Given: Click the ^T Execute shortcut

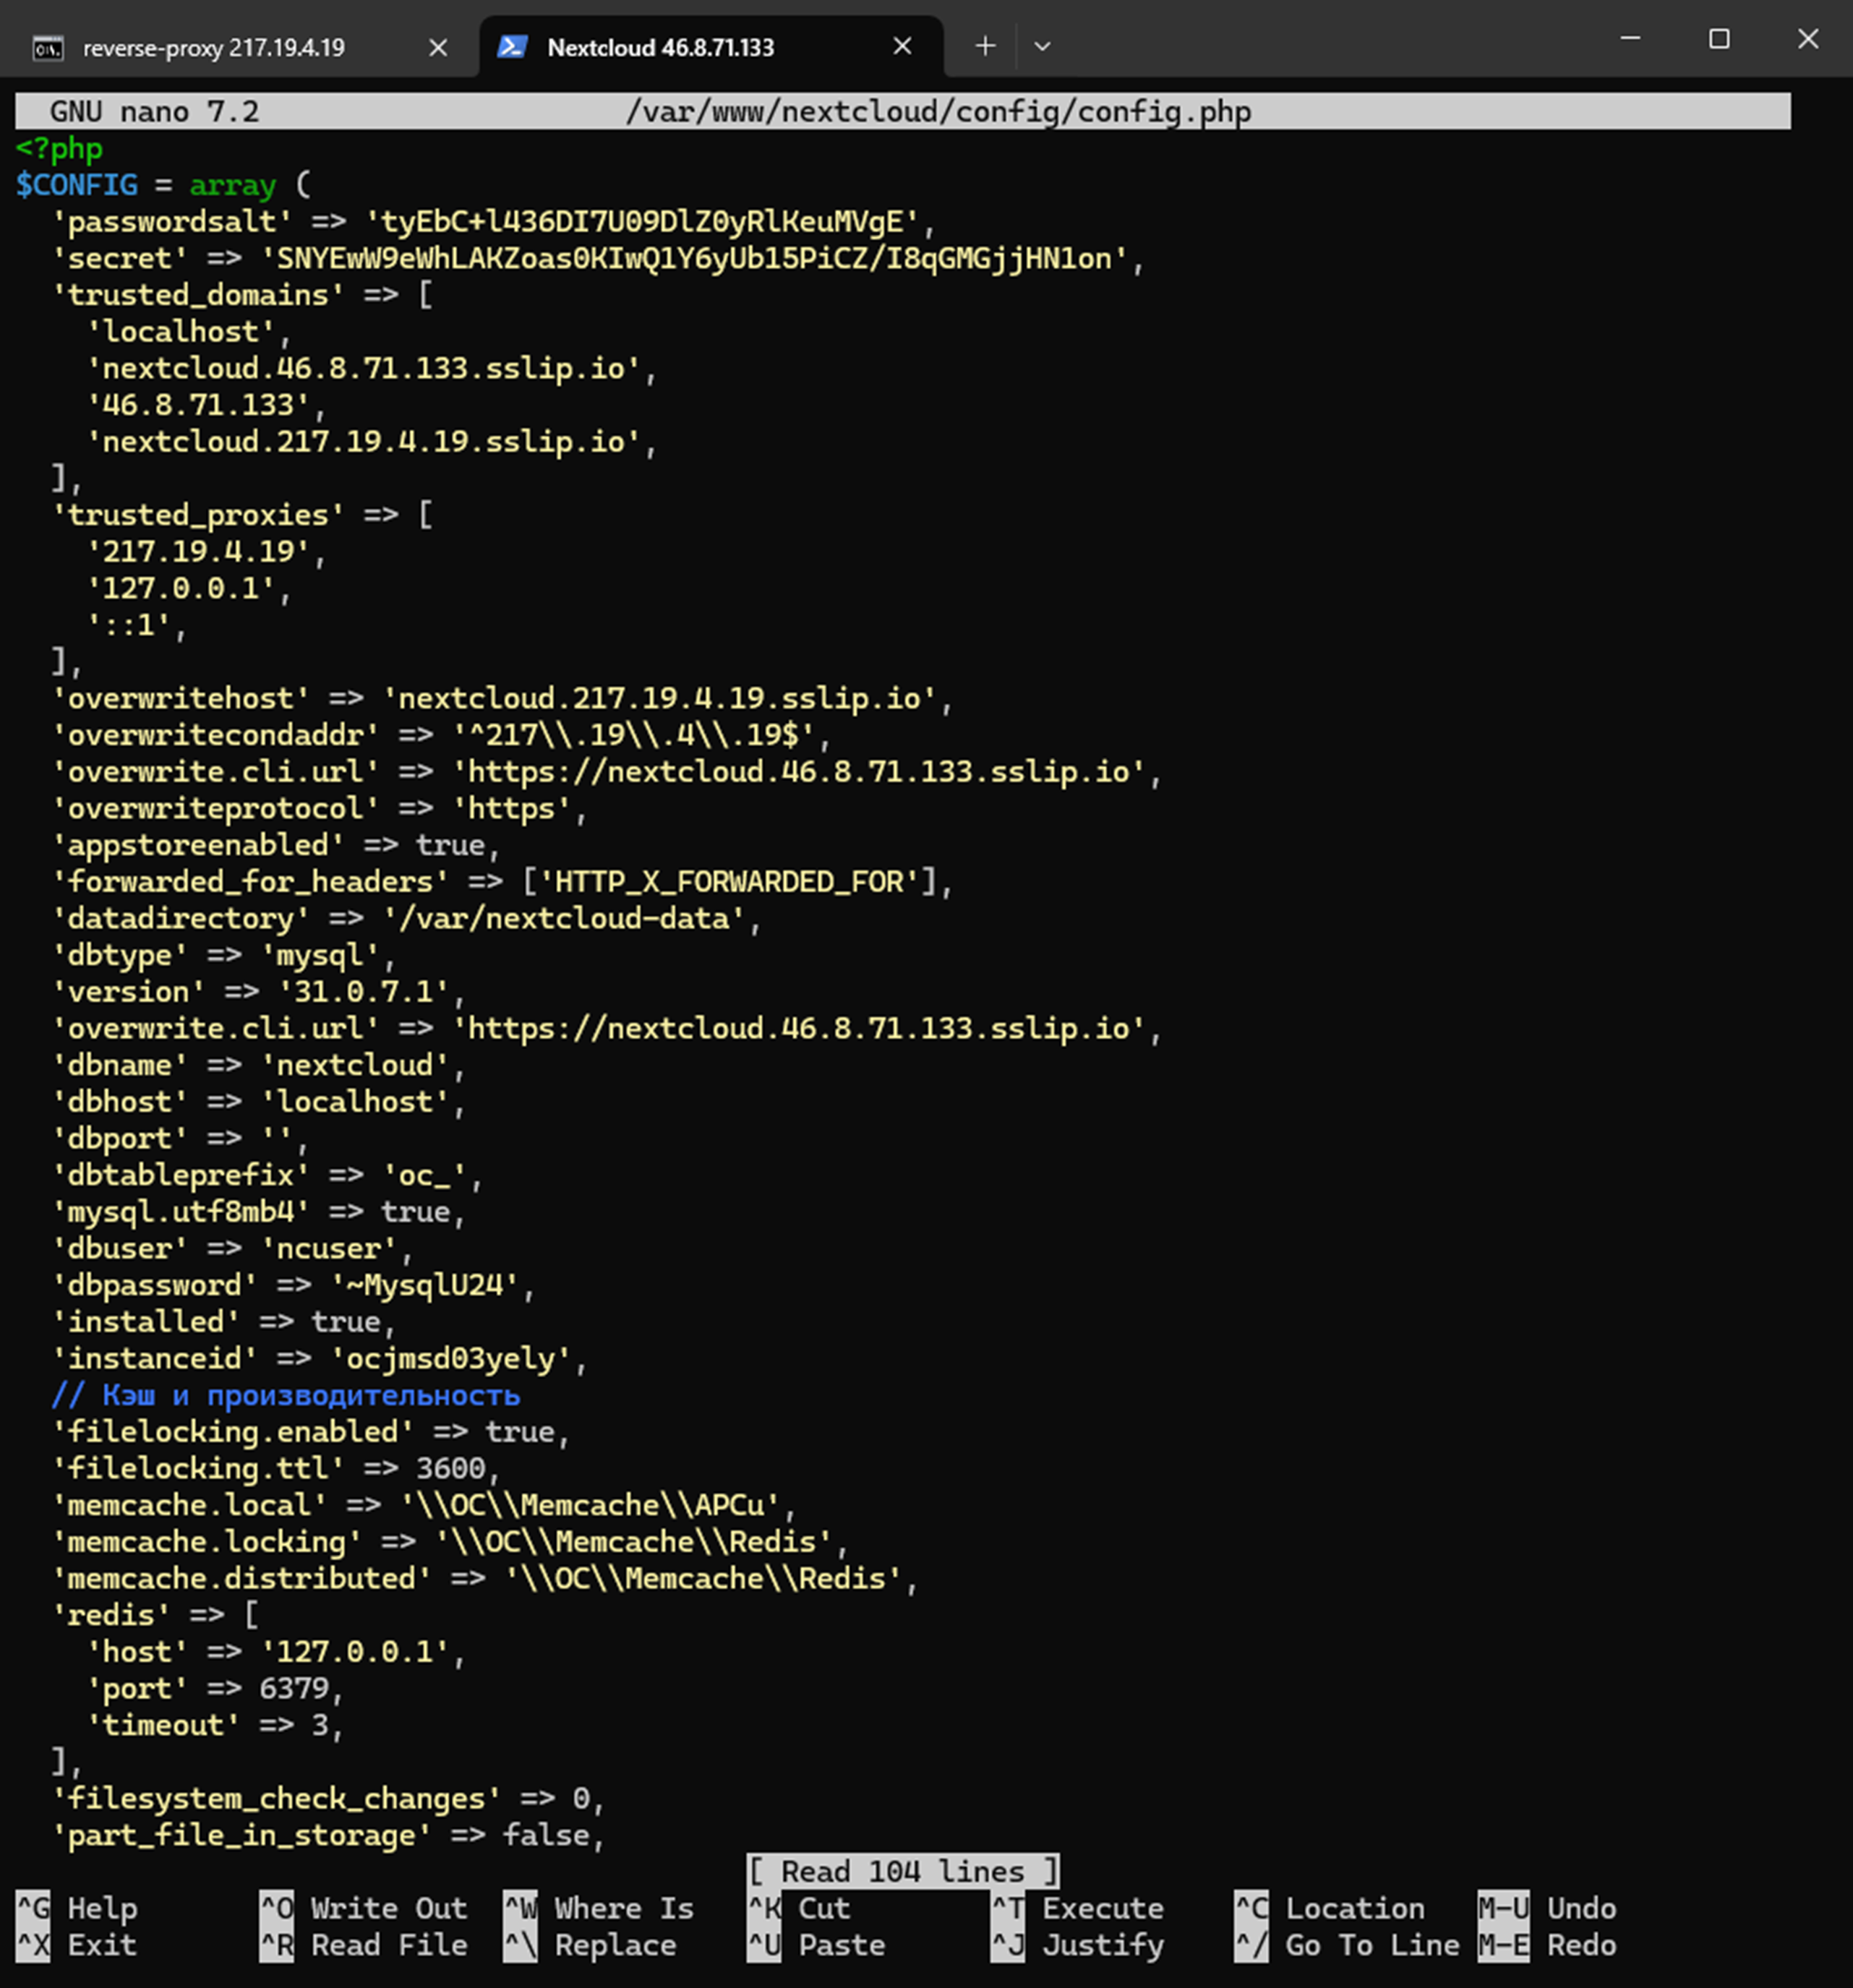Looking at the screenshot, I should pos(1078,1908).
